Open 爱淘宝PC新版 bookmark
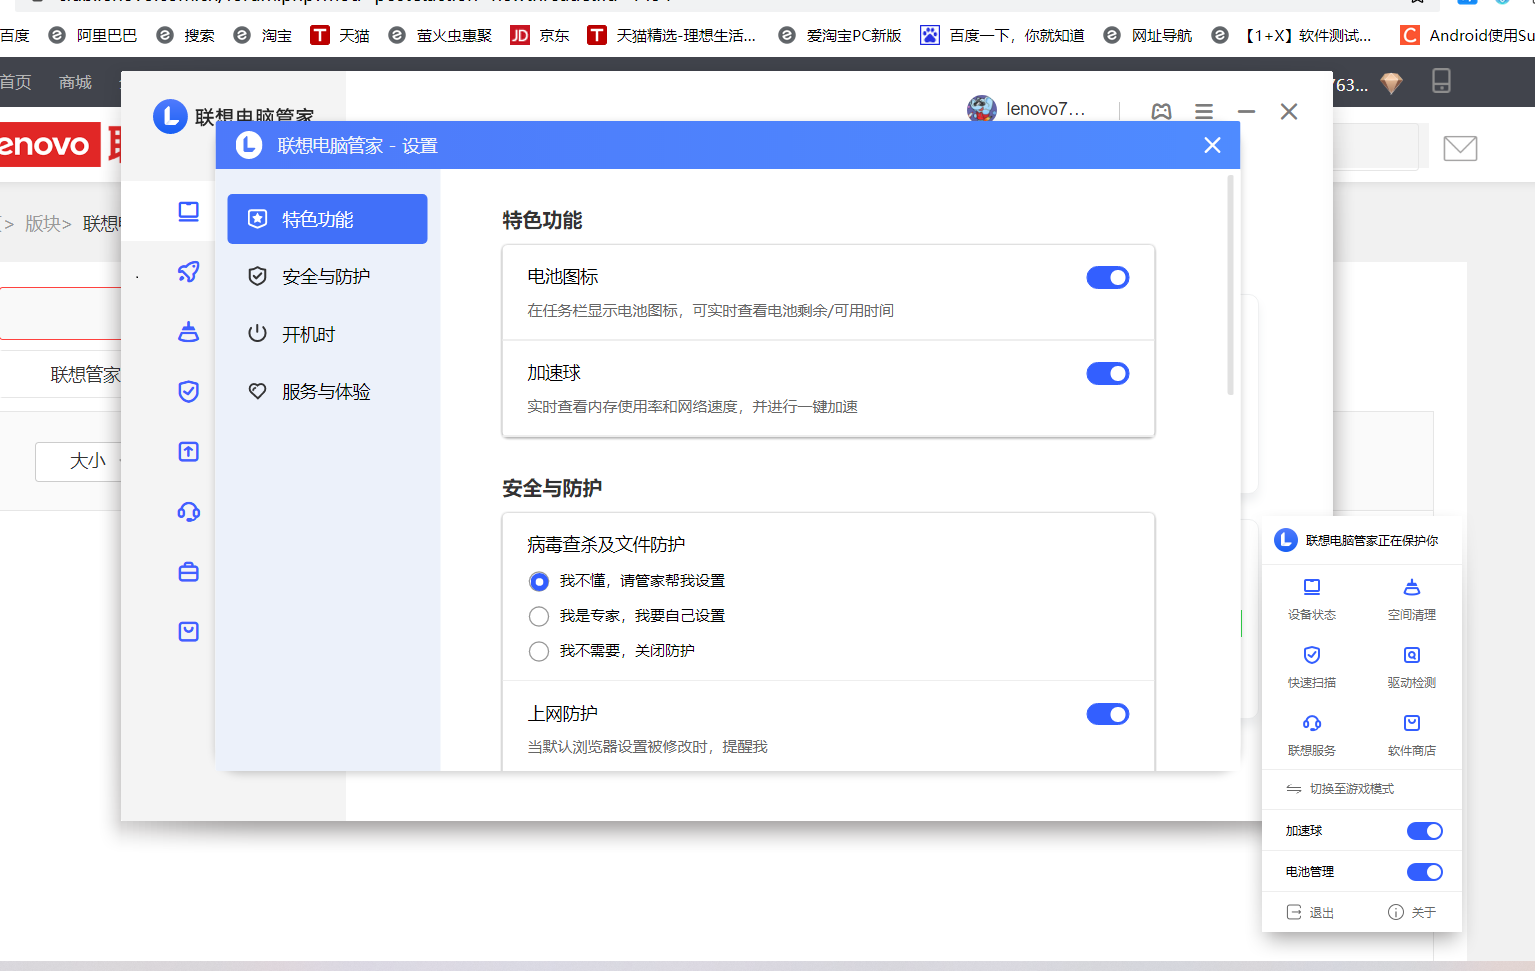 (840, 35)
